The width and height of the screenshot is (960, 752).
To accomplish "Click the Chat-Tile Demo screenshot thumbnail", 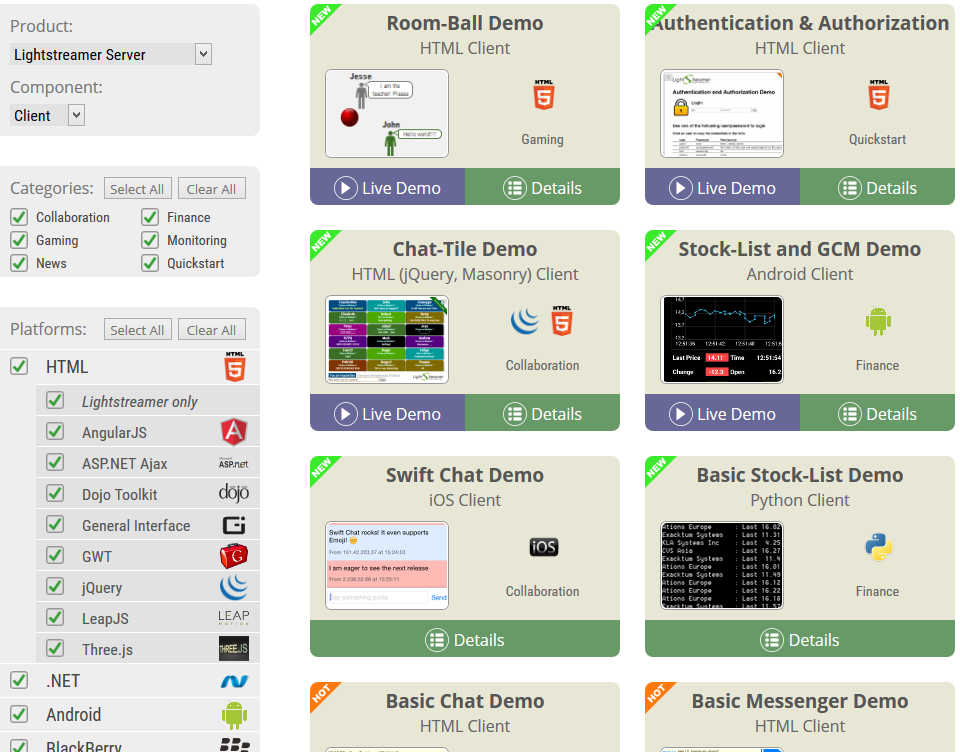I will (x=387, y=339).
